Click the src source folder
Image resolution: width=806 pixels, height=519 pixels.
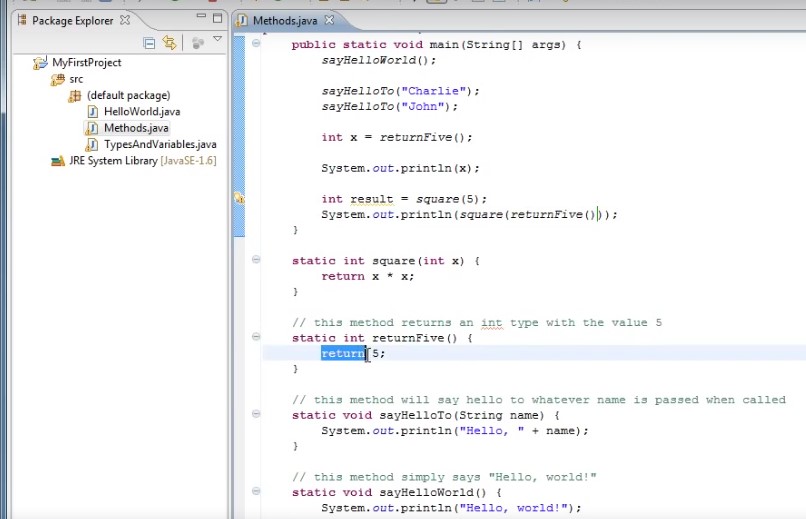point(76,79)
